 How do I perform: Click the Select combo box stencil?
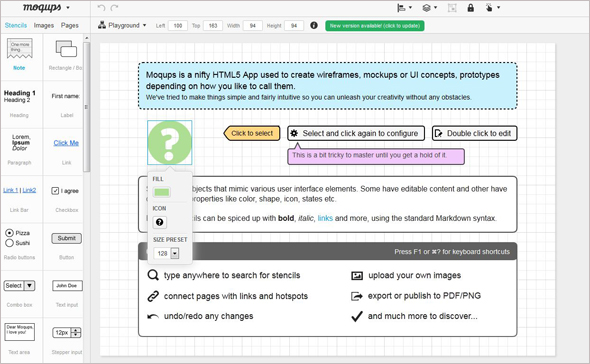tap(20, 286)
